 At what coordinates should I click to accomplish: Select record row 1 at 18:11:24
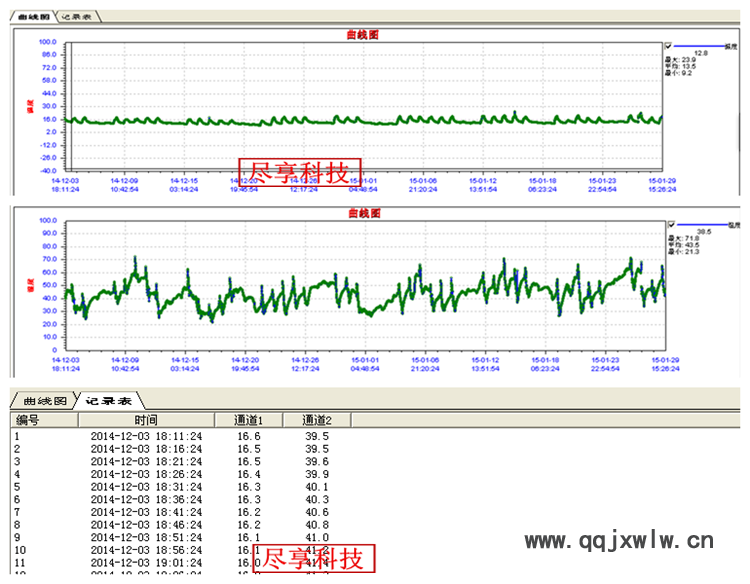point(146,436)
